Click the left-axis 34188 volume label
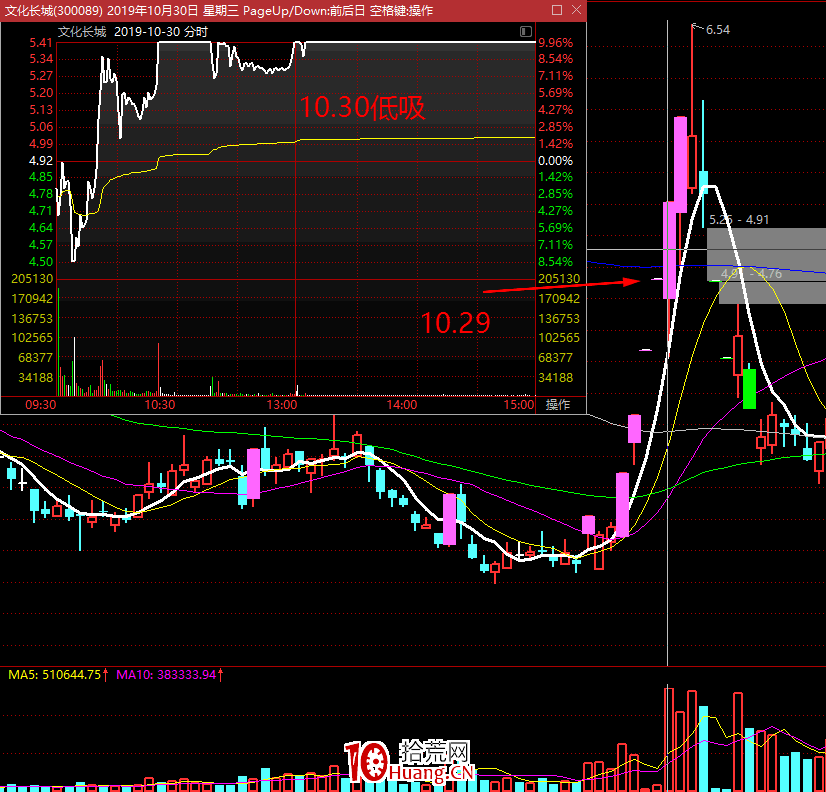826x792 pixels. (x=35, y=377)
